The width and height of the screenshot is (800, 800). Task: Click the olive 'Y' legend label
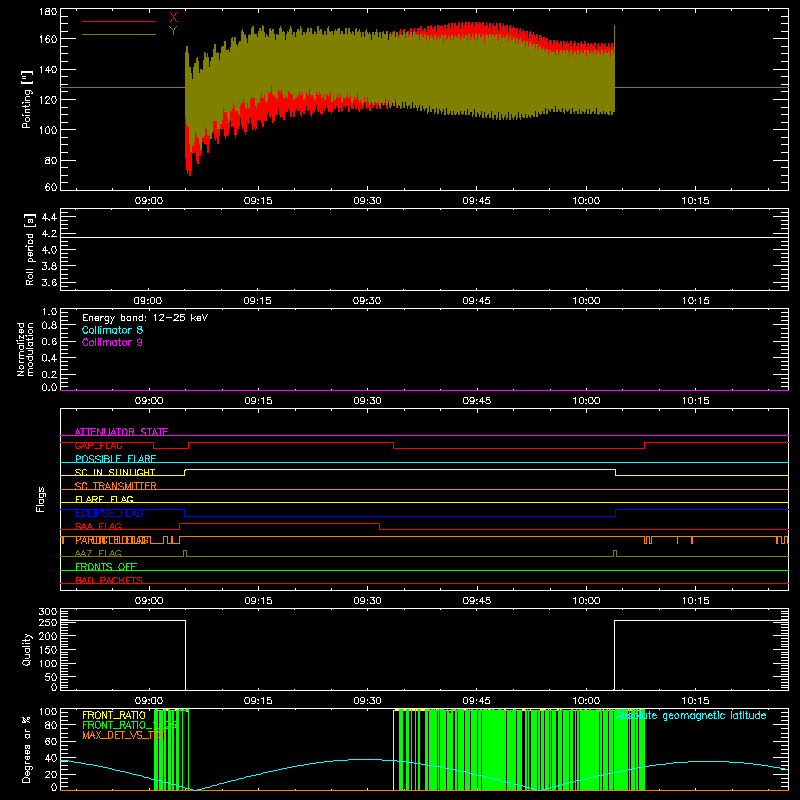(173, 31)
